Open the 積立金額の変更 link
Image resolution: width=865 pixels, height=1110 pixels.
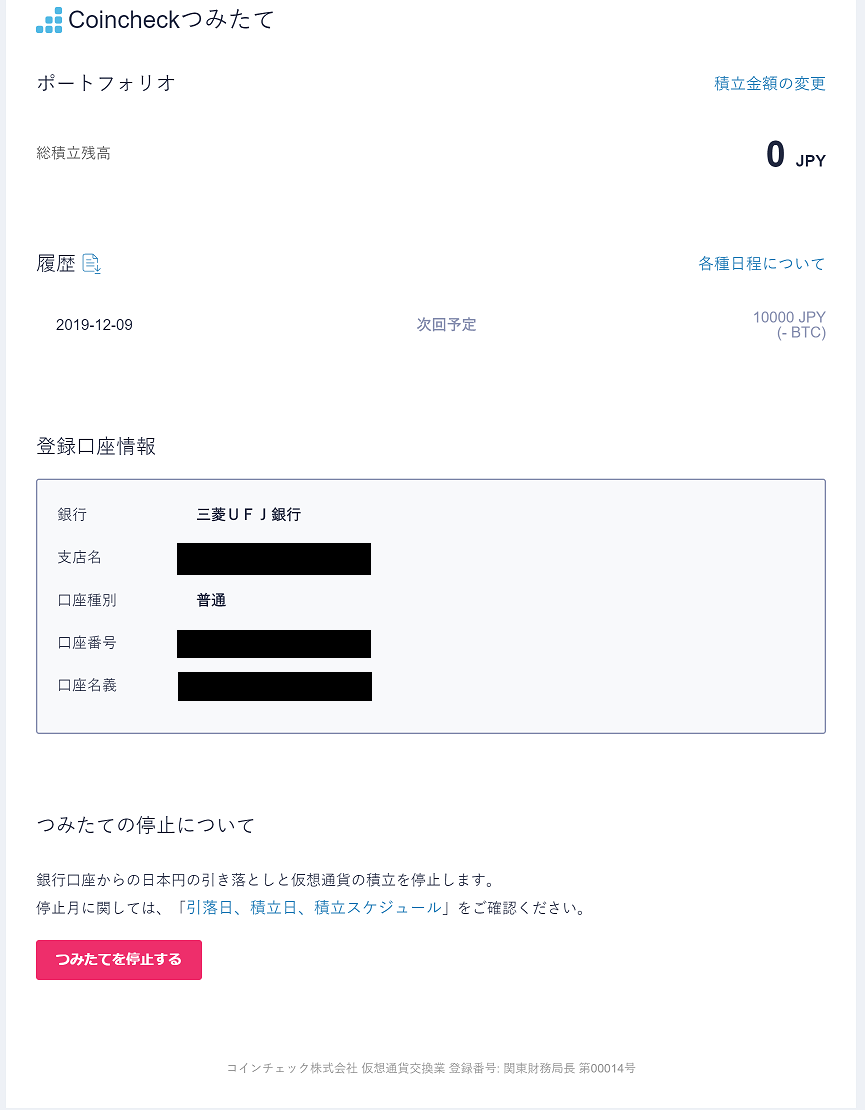tap(769, 83)
